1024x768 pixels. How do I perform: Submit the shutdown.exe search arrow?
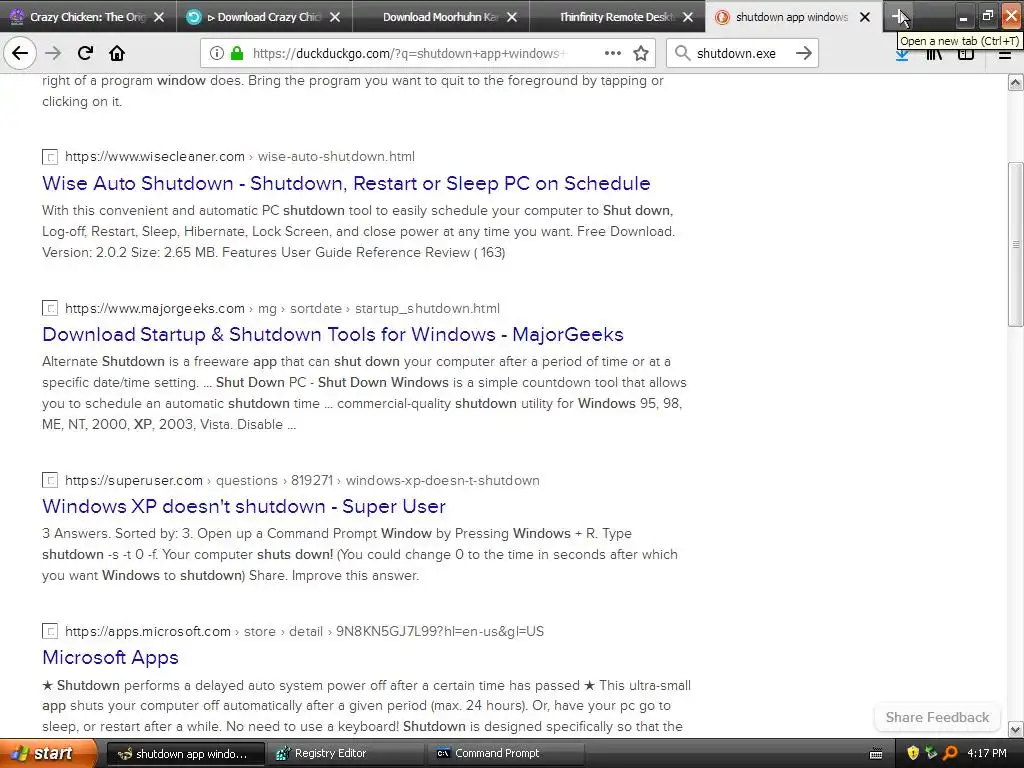(x=804, y=53)
